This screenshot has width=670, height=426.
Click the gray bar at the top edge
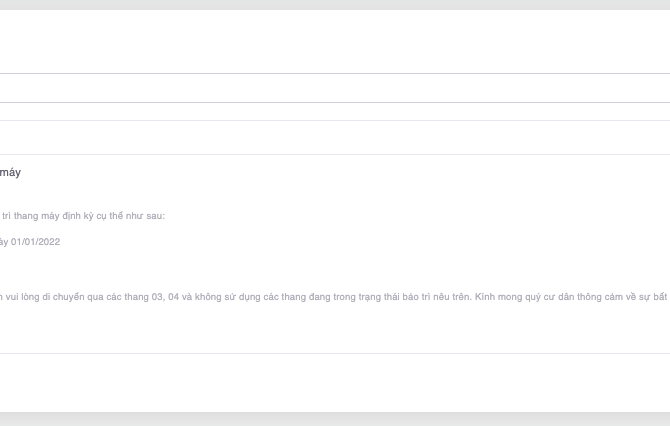coord(335,4)
